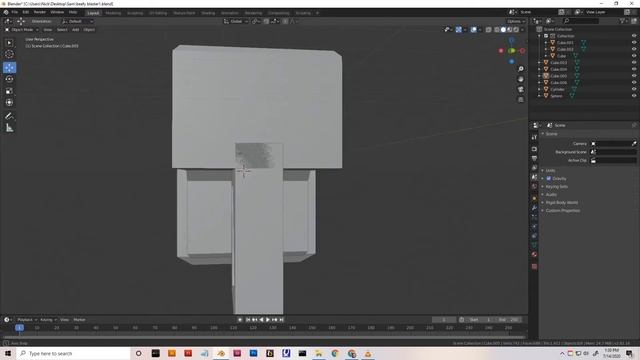Hide Cube.001 with its eye icon
The height and width of the screenshot is (360, 640).
[634, 42]
